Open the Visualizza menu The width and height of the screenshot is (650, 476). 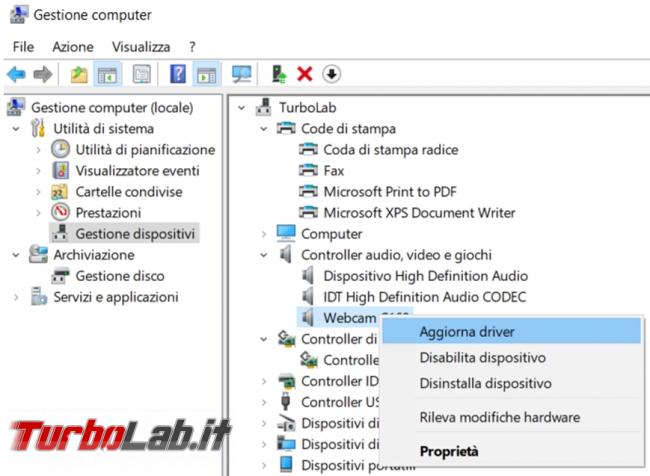pyautogui.click(x=141, y=47)
